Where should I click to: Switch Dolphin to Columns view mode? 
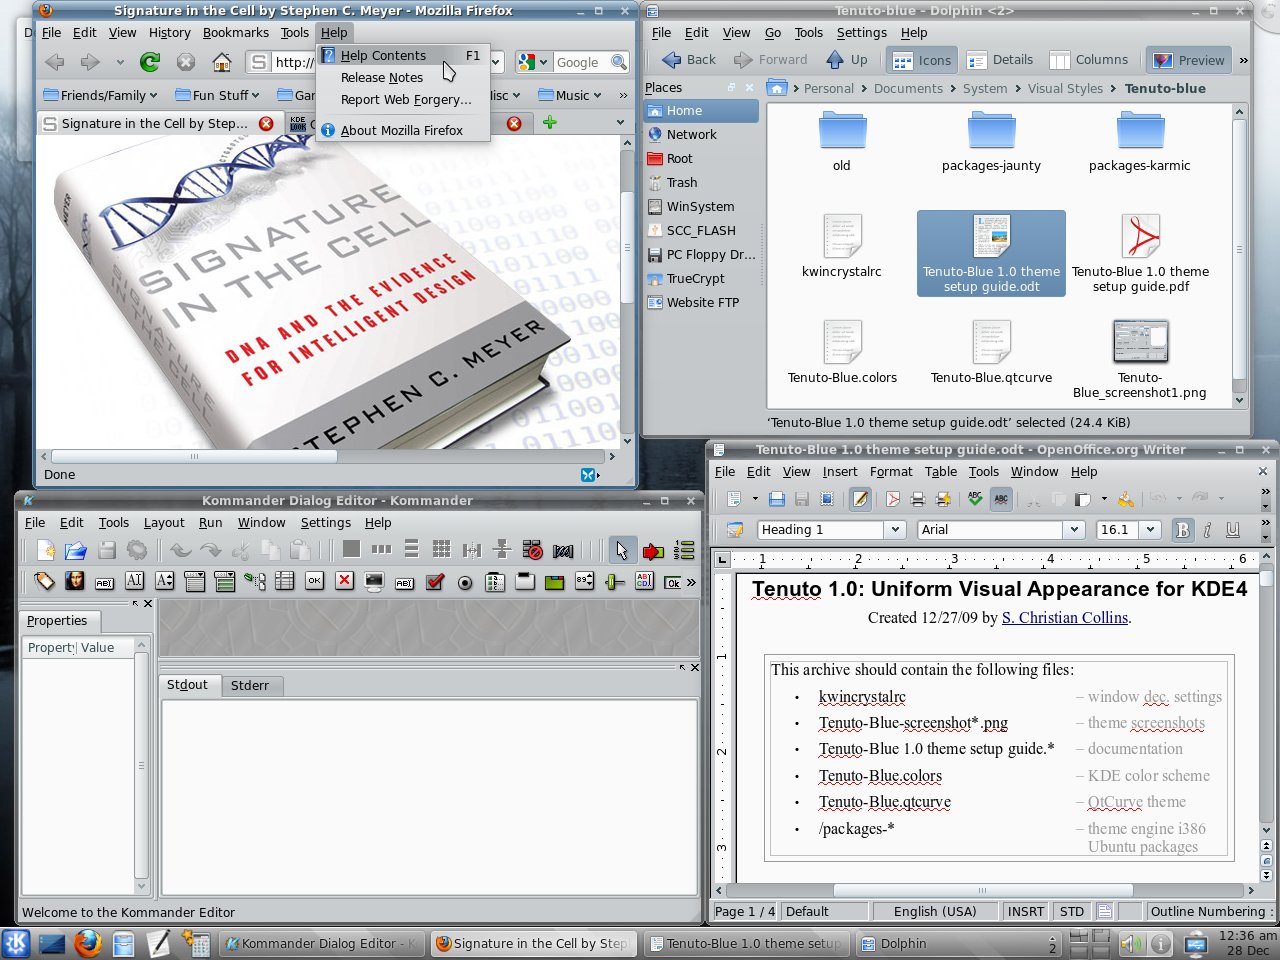click(x=1088, y=60)
